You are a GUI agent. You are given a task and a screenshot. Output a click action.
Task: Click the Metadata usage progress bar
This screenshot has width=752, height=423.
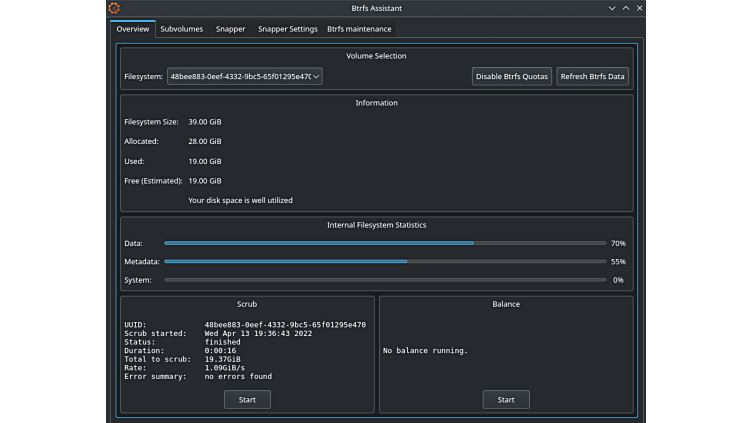(385, 261)
